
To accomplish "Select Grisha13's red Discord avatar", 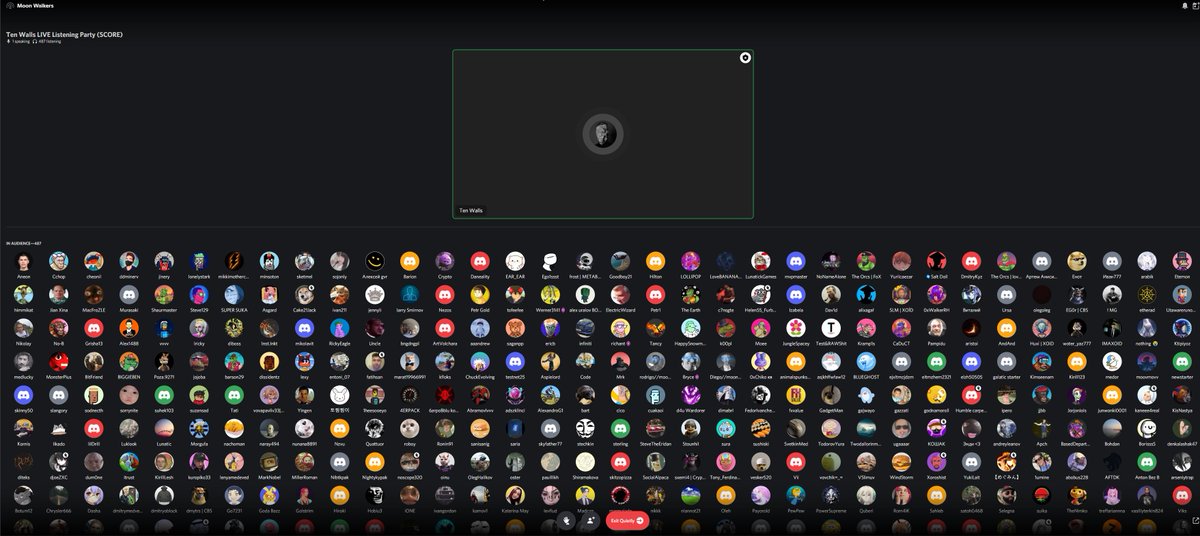I will tap(93, 328).
